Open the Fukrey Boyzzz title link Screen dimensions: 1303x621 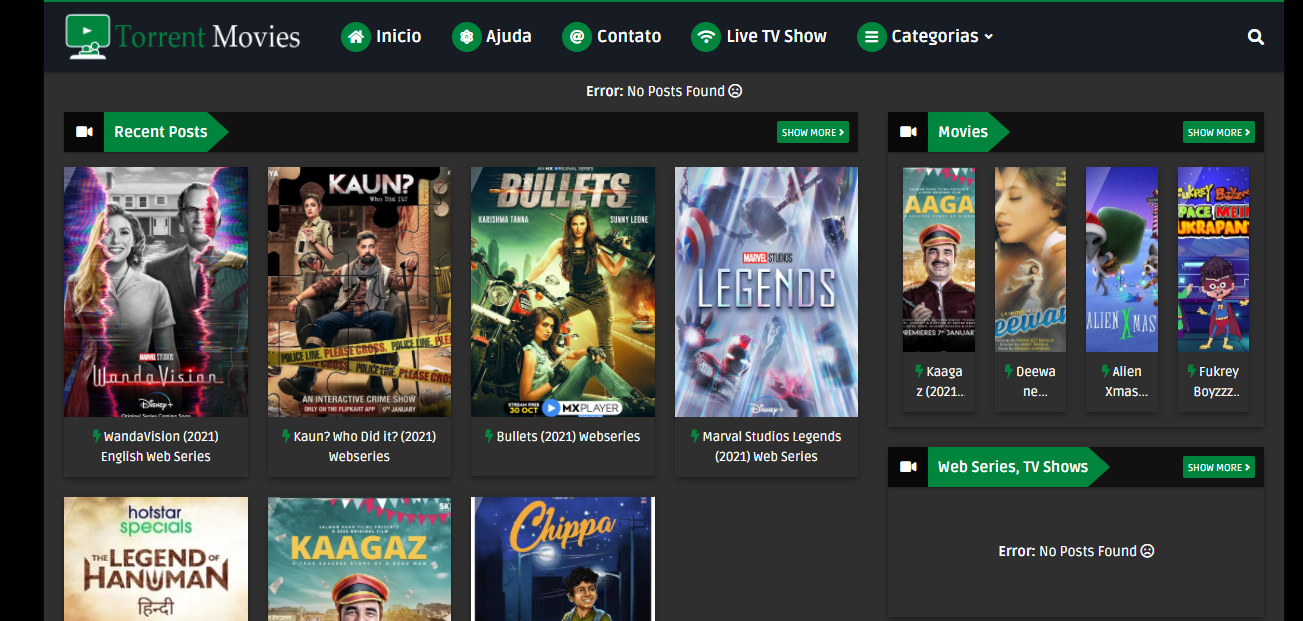[1214, 381]
